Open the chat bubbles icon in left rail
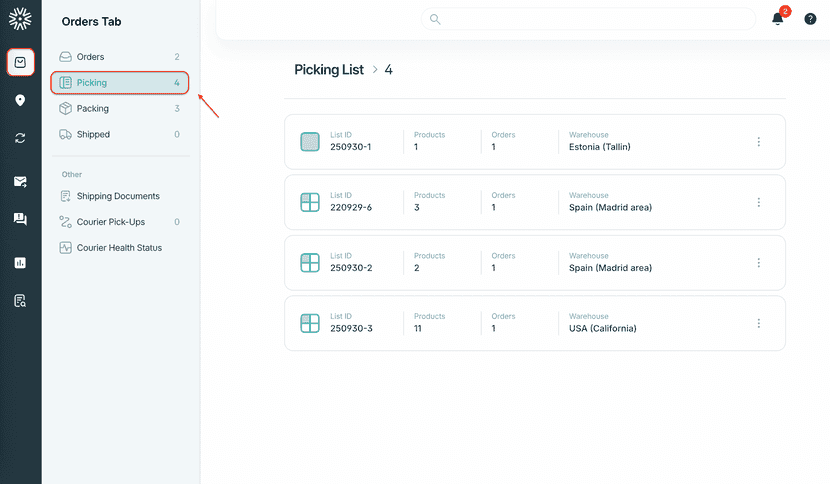This screenshot has height=484, width=830. pos(20,219)
